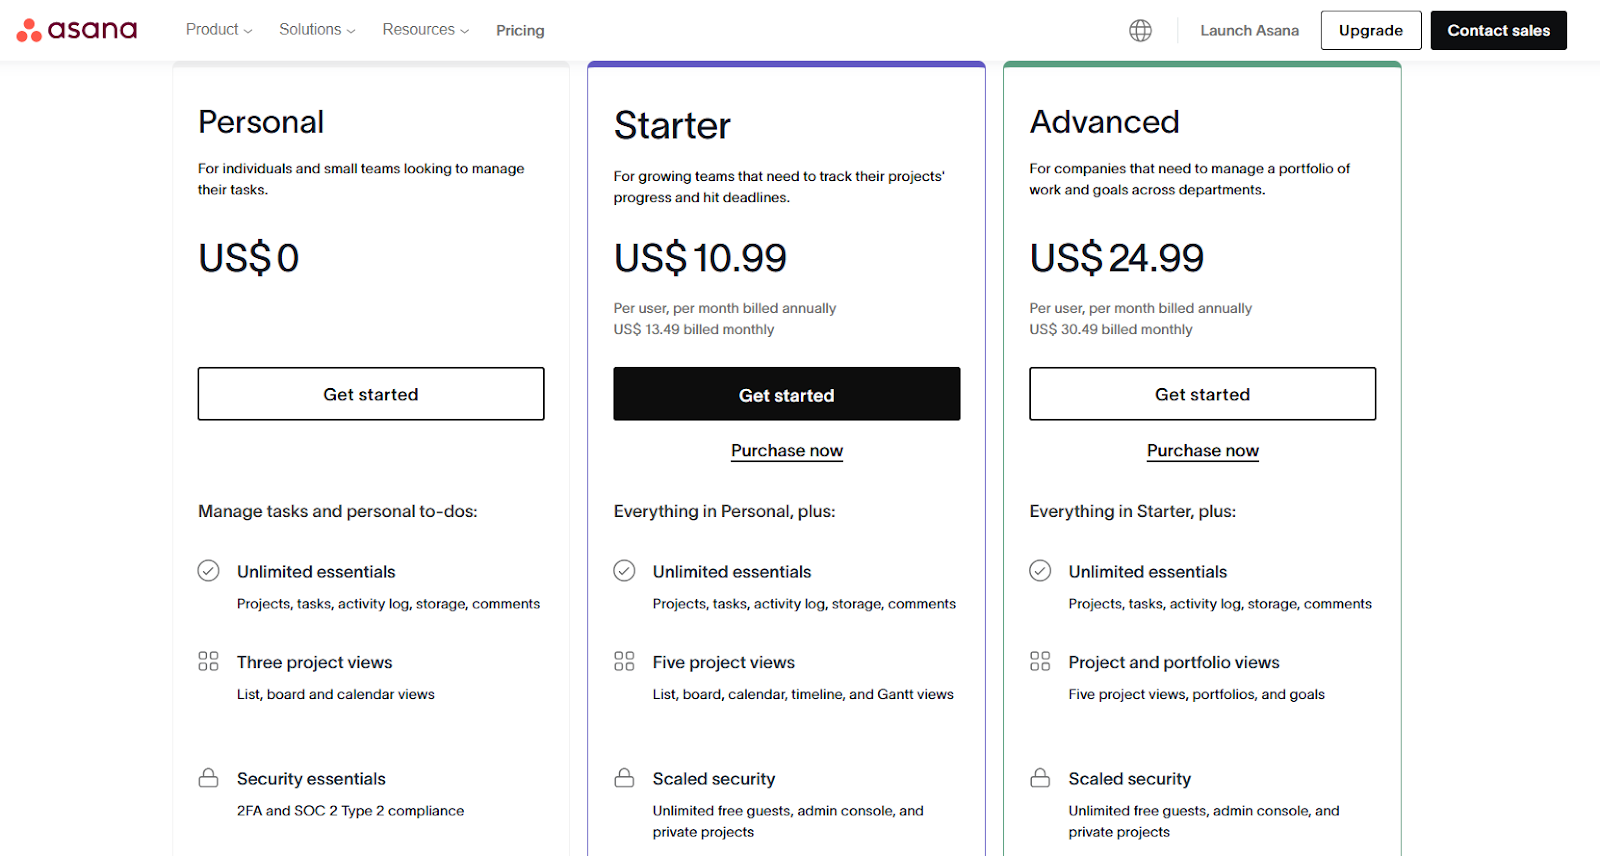Viewport: 1600px width, 856px height.
Task: Expand the Product dropdown menu
Action: 219,30
